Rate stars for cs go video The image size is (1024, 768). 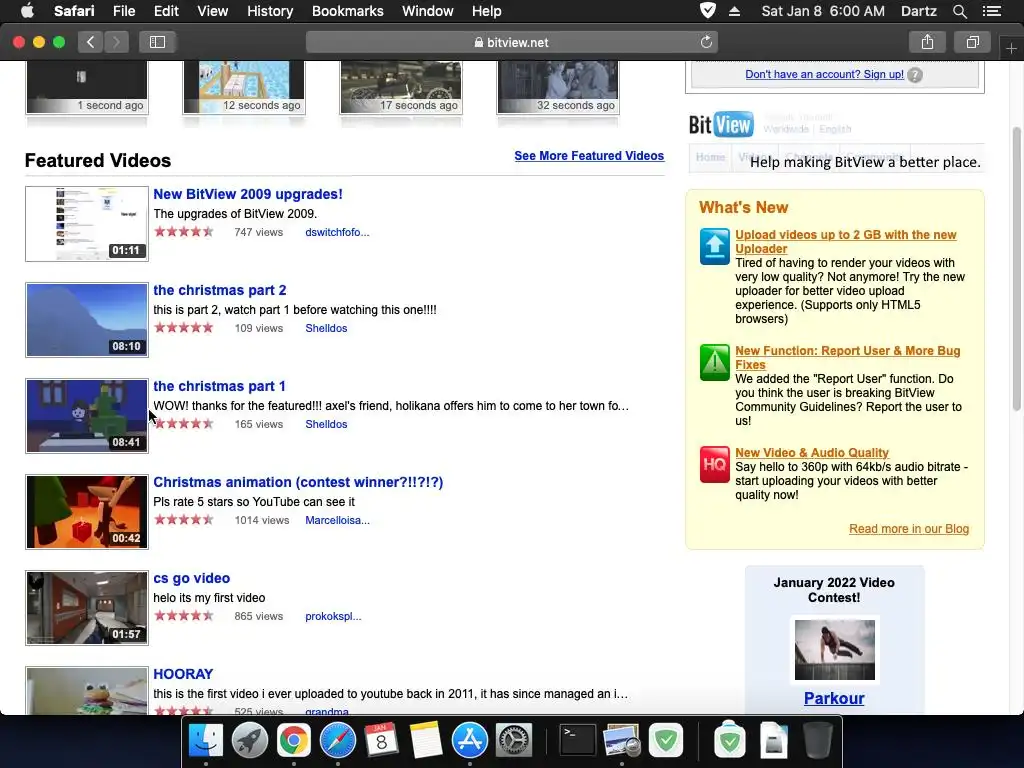click(x=184, y=615)
